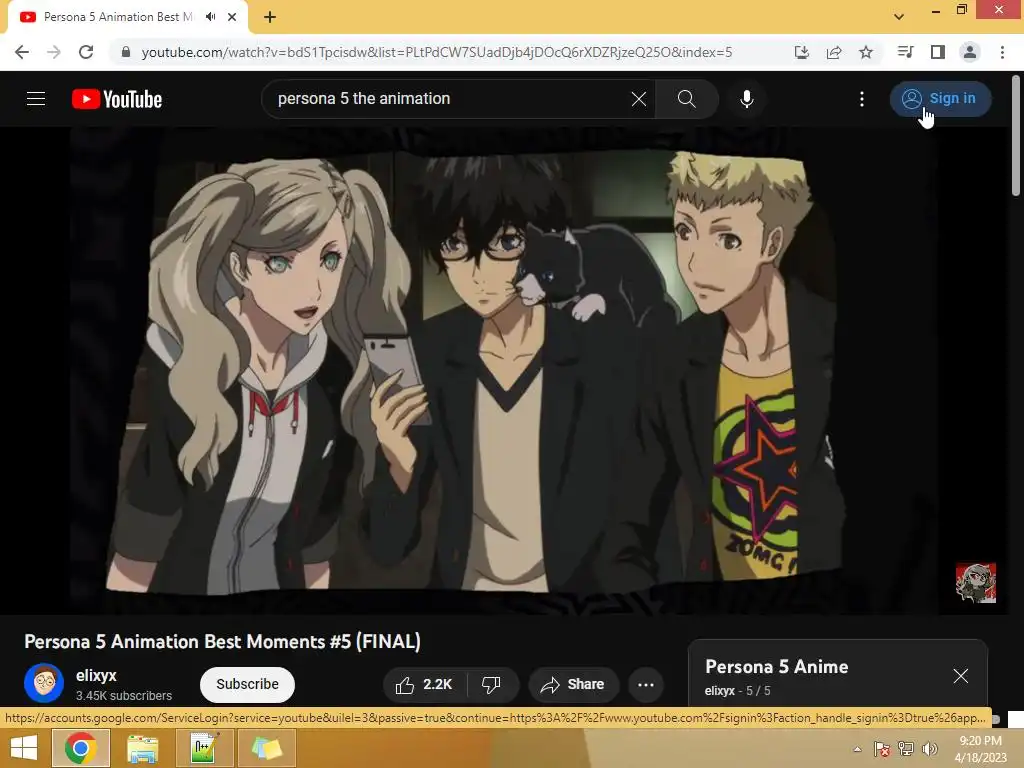Install app from address bar icon
The width and height of the screenshot is (1024, 768).
pyautogui.click(x=801, y=52)
